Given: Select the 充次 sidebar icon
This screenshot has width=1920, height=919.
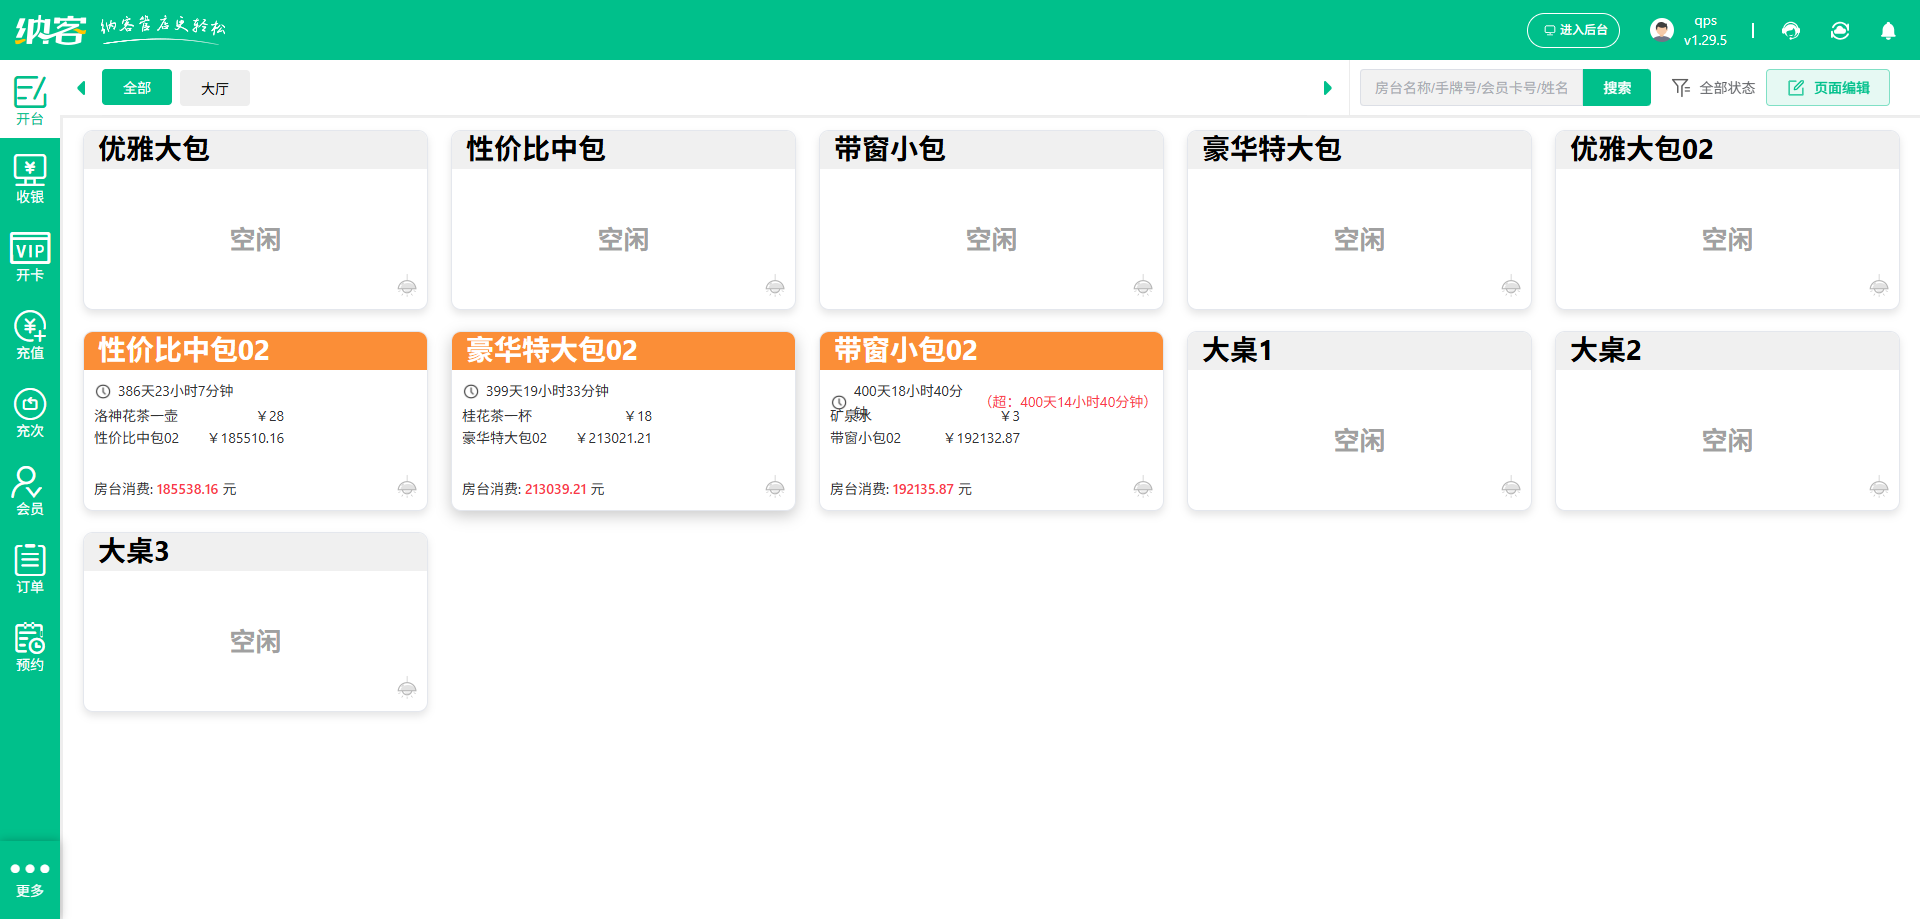Looking at the screenshot, I should pos(30,414).
